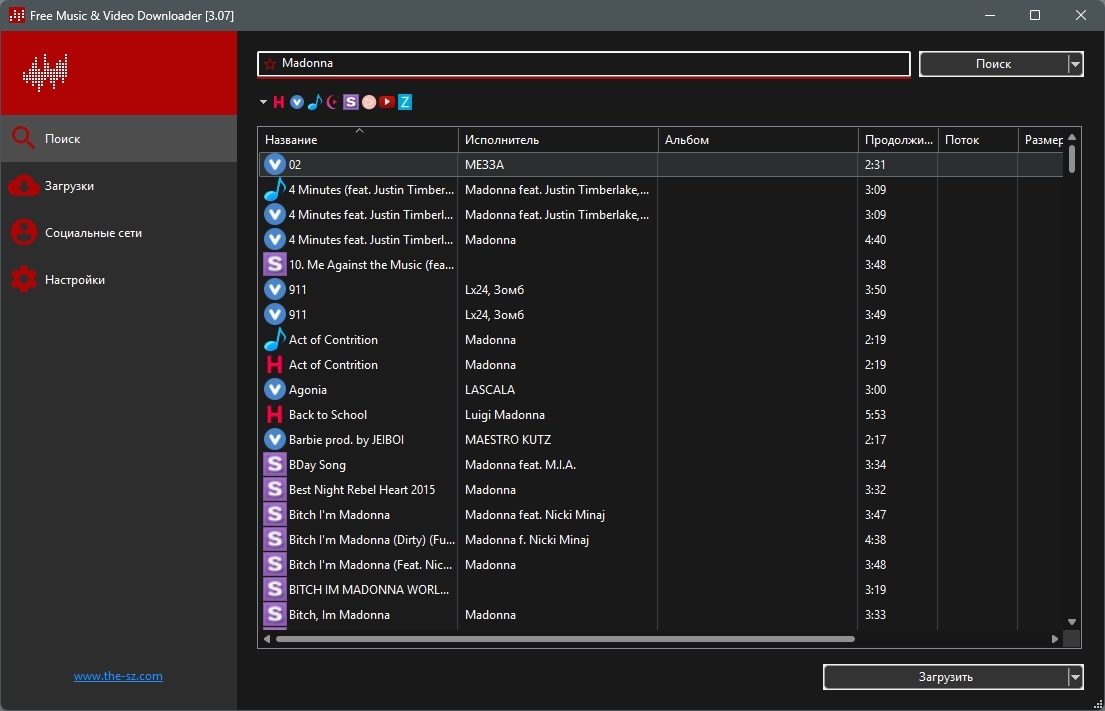Toggle the blue V source icon
This screenshot has width=1105, height=711.
[297, 102]
